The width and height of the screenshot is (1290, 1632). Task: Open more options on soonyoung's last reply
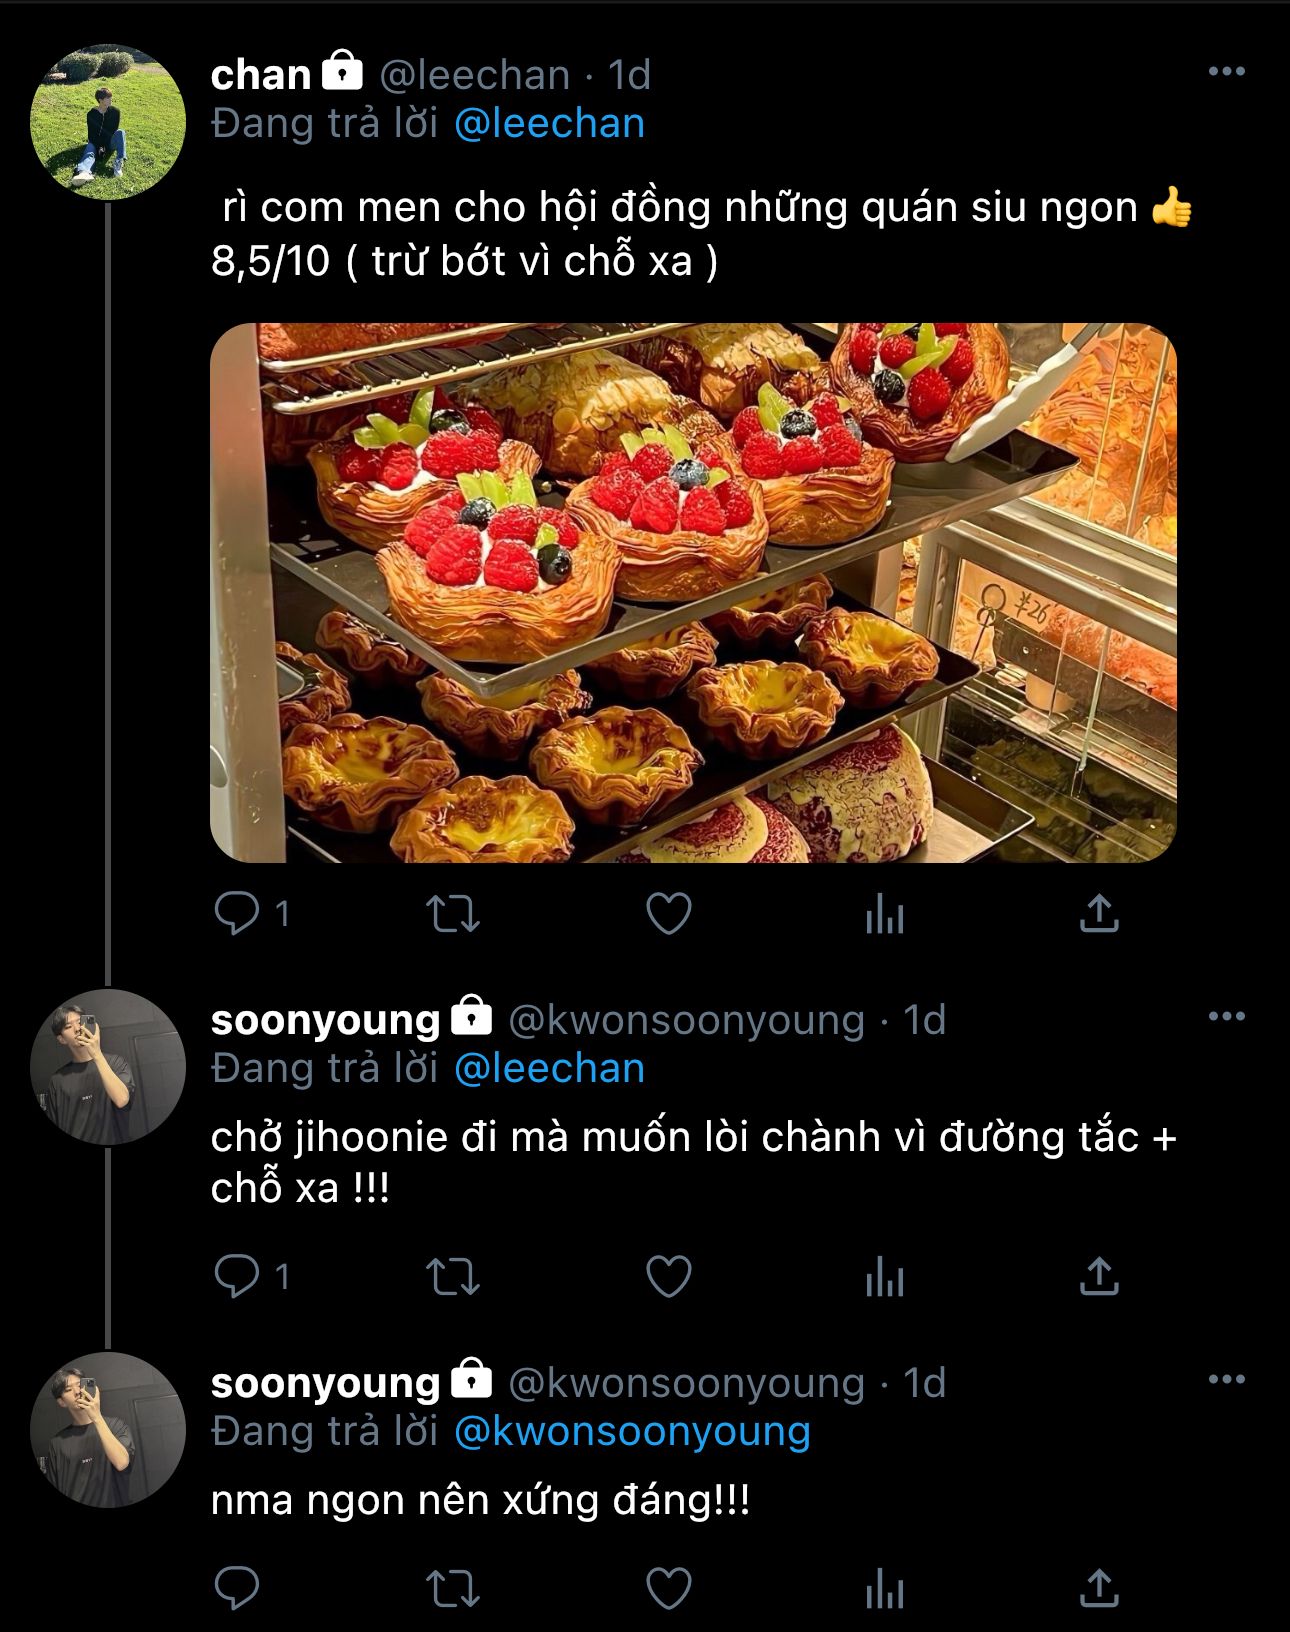(1226, 1380)
